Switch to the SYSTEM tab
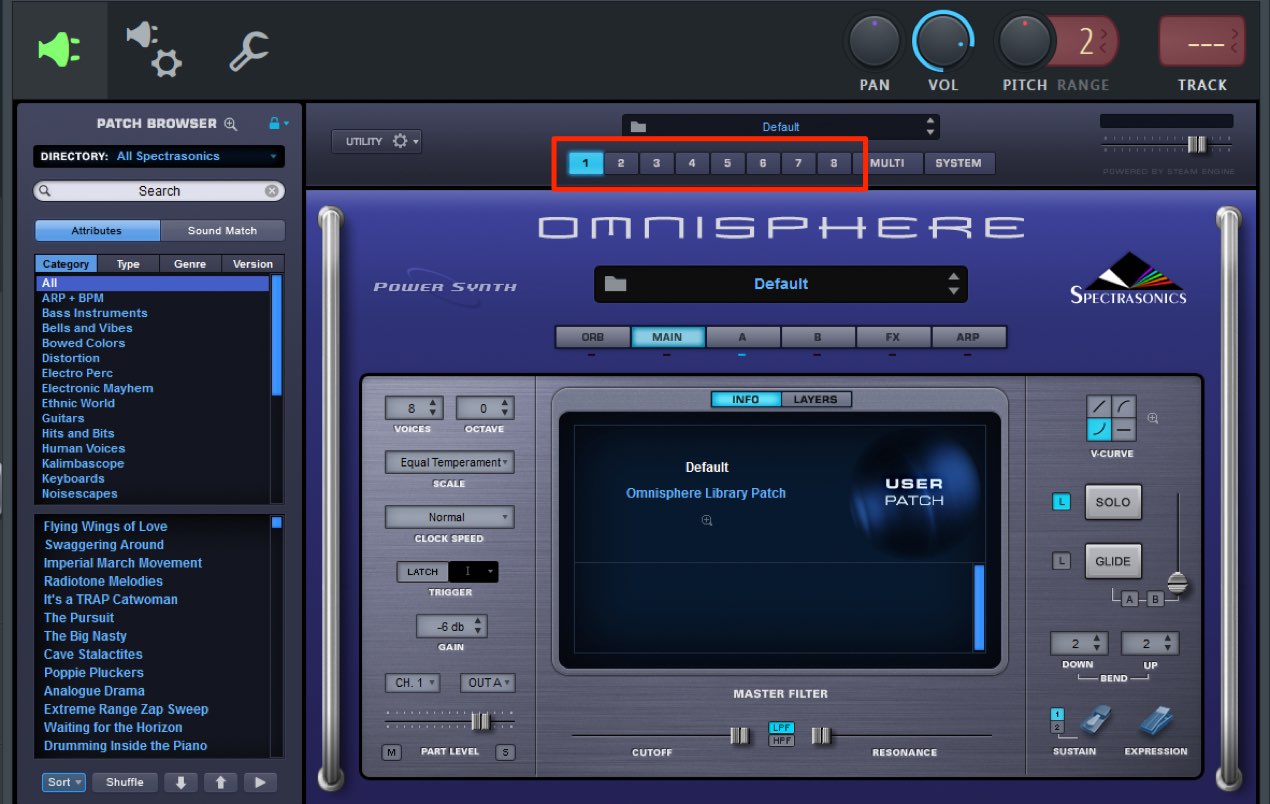 (959, 163)
